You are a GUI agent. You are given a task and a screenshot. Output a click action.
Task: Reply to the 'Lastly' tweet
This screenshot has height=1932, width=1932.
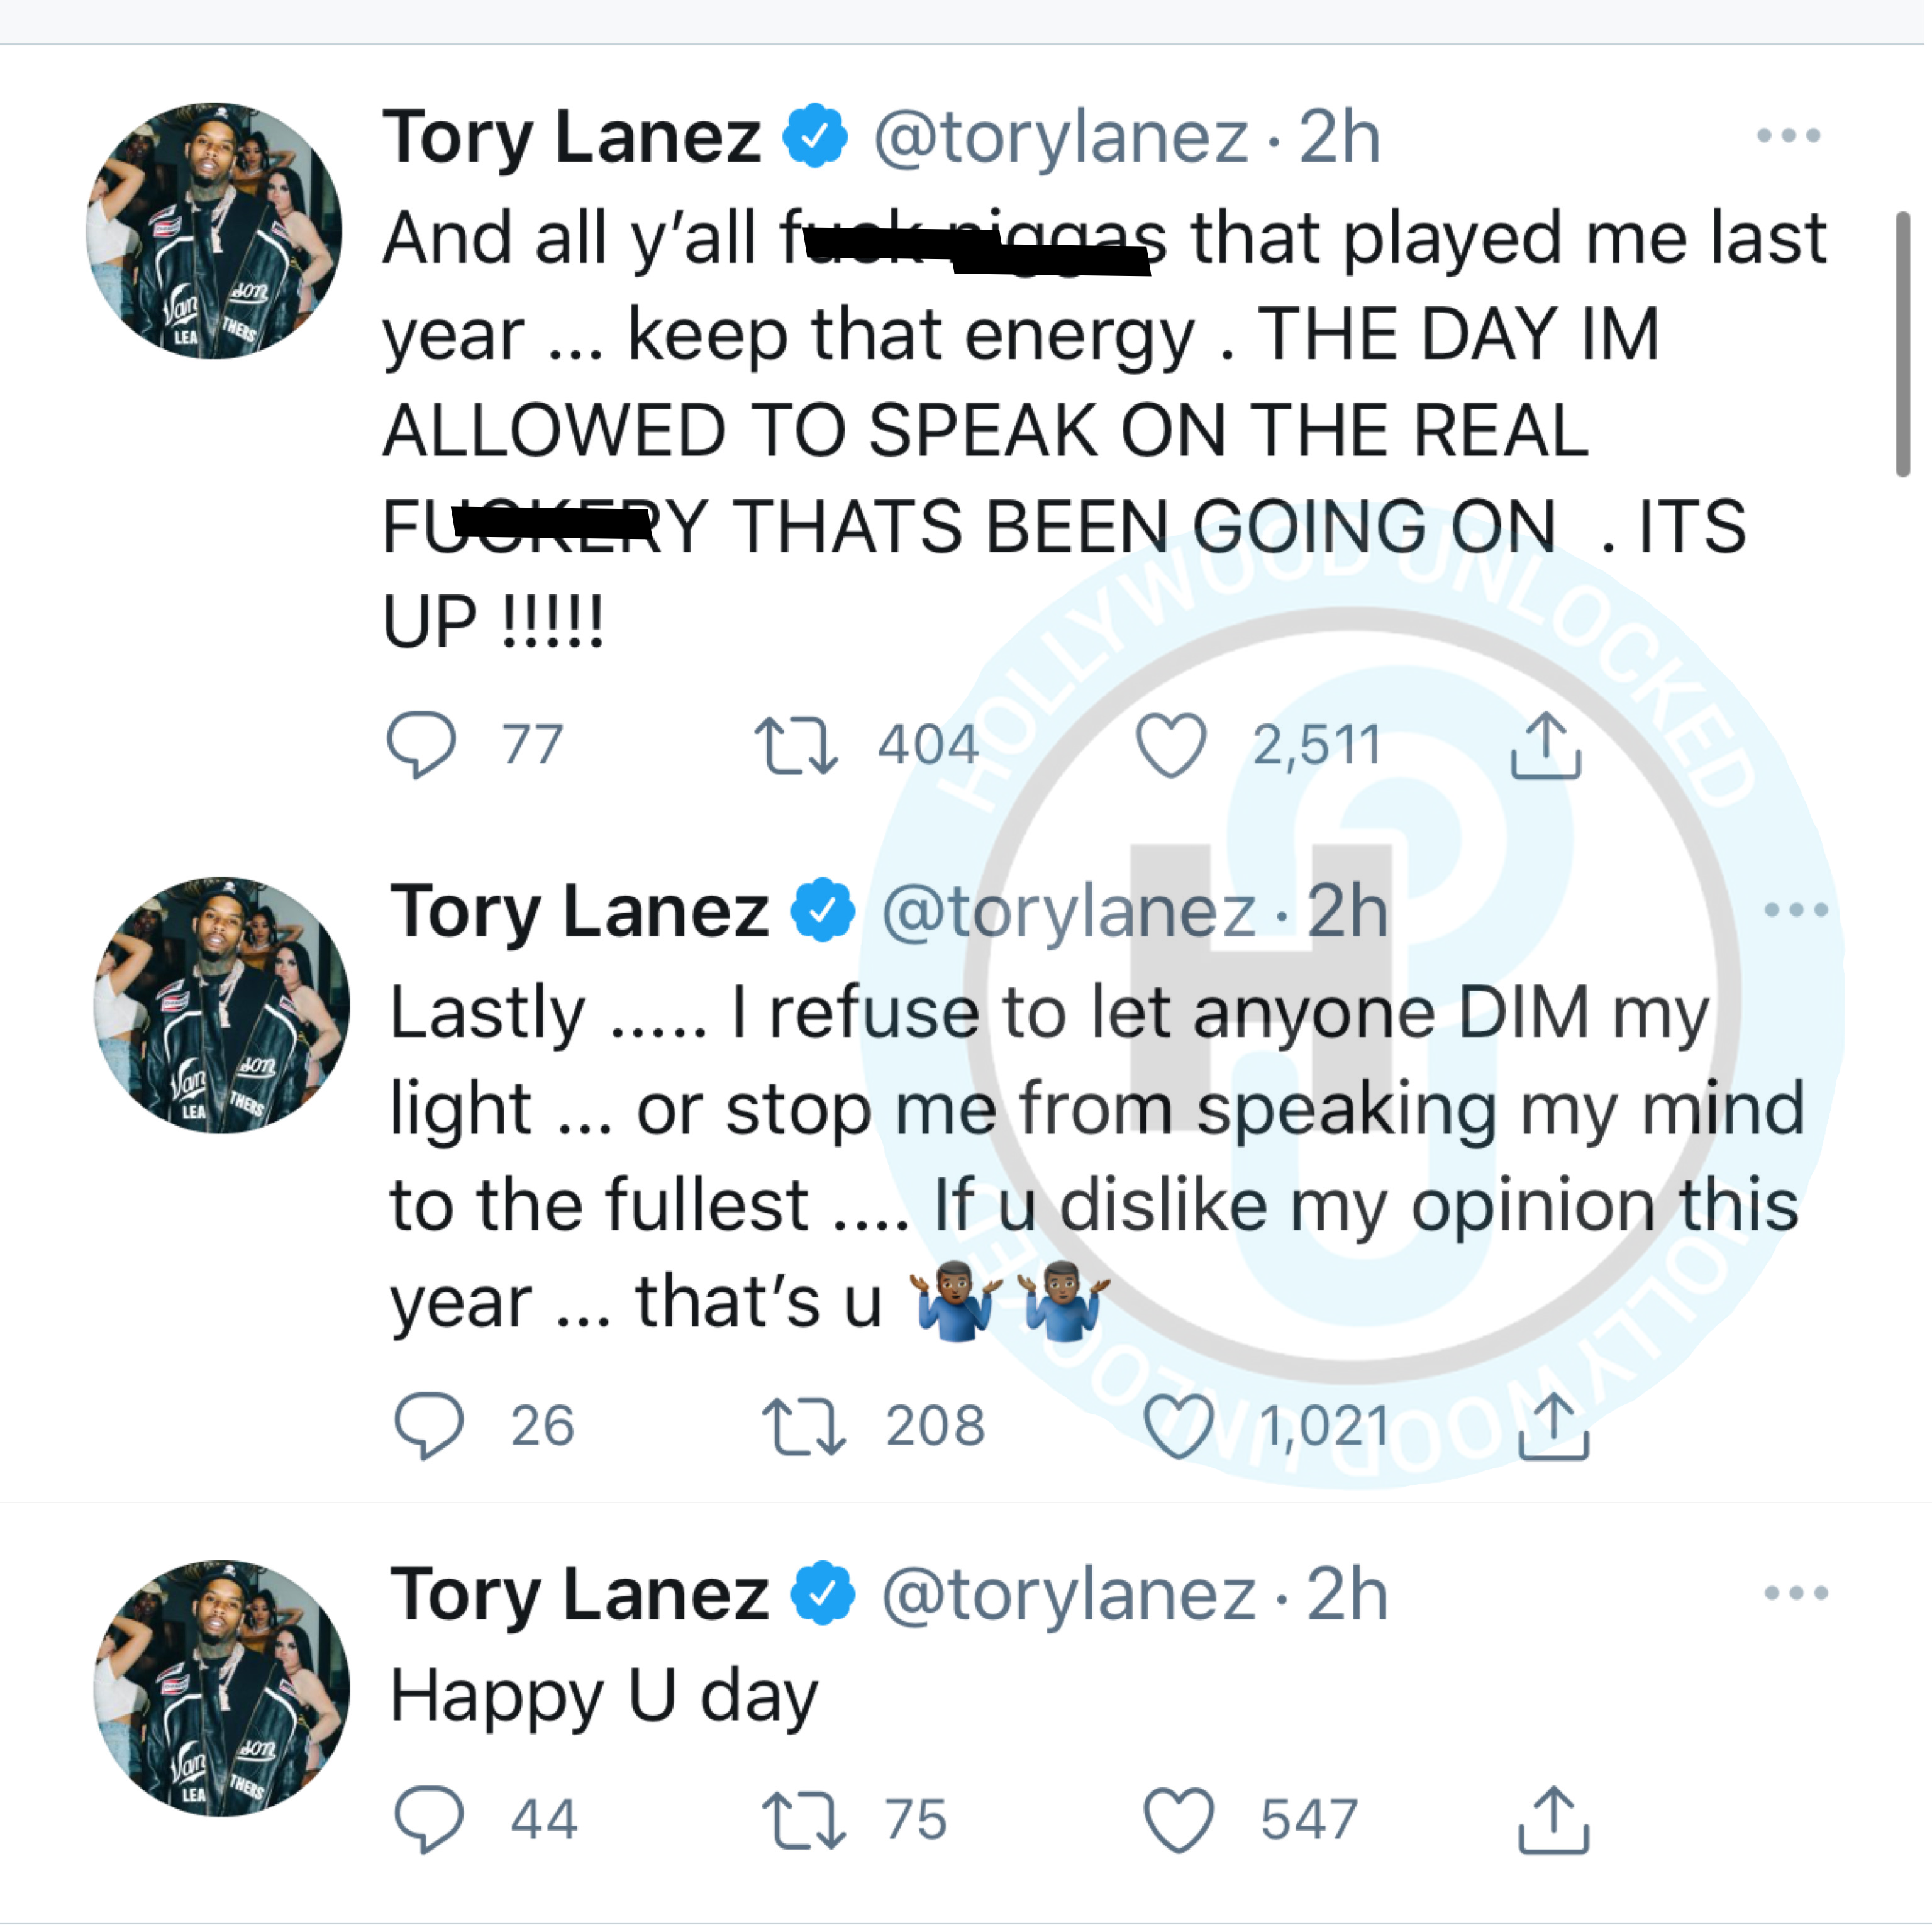coord(429,1425)
